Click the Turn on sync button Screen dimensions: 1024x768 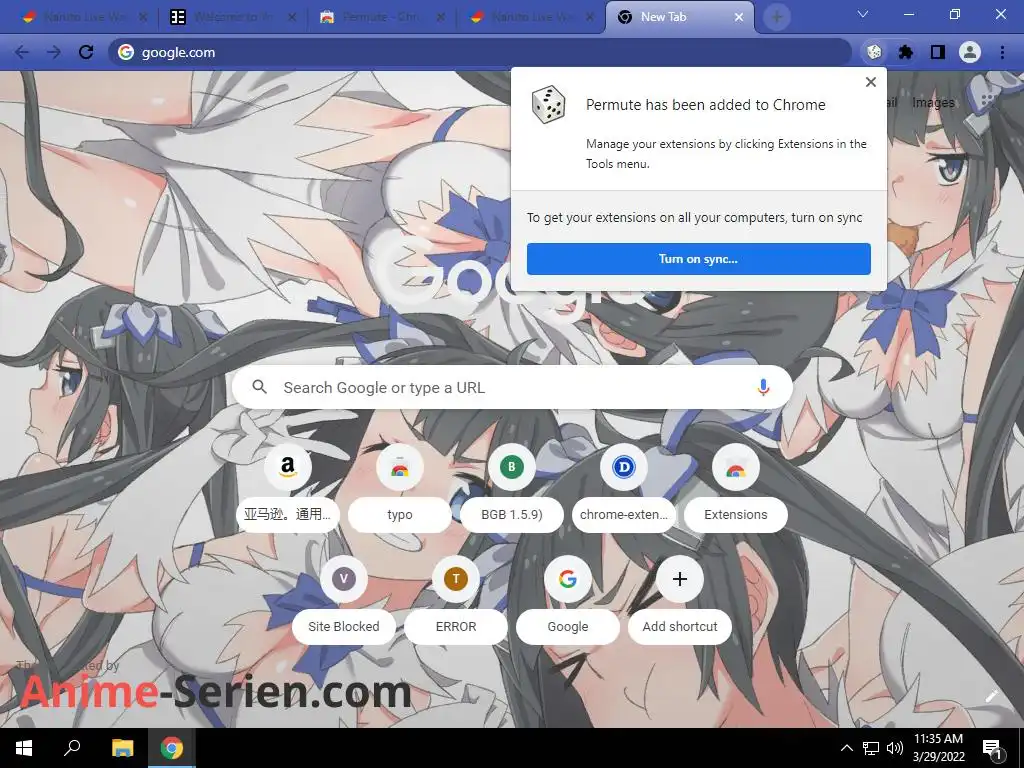click(x=699, y=259)
